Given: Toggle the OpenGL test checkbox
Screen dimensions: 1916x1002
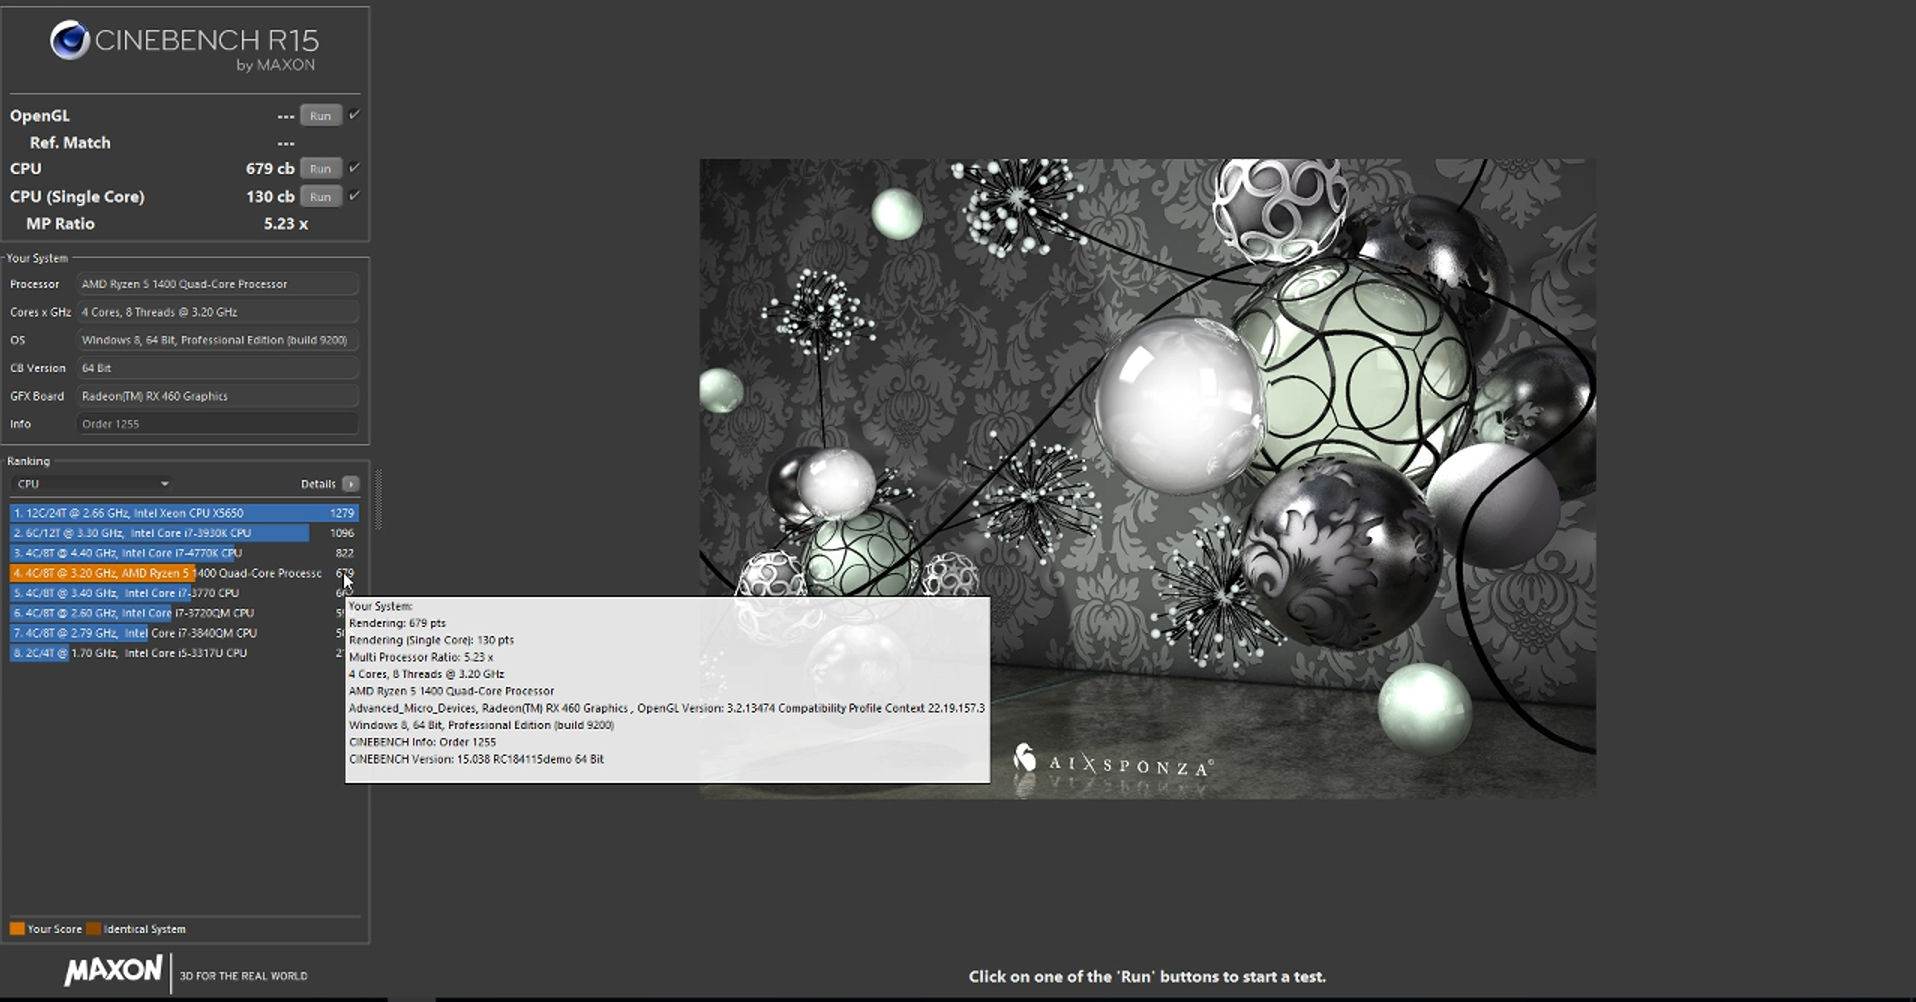Looking at the screenshot, I should coord(354,115).
